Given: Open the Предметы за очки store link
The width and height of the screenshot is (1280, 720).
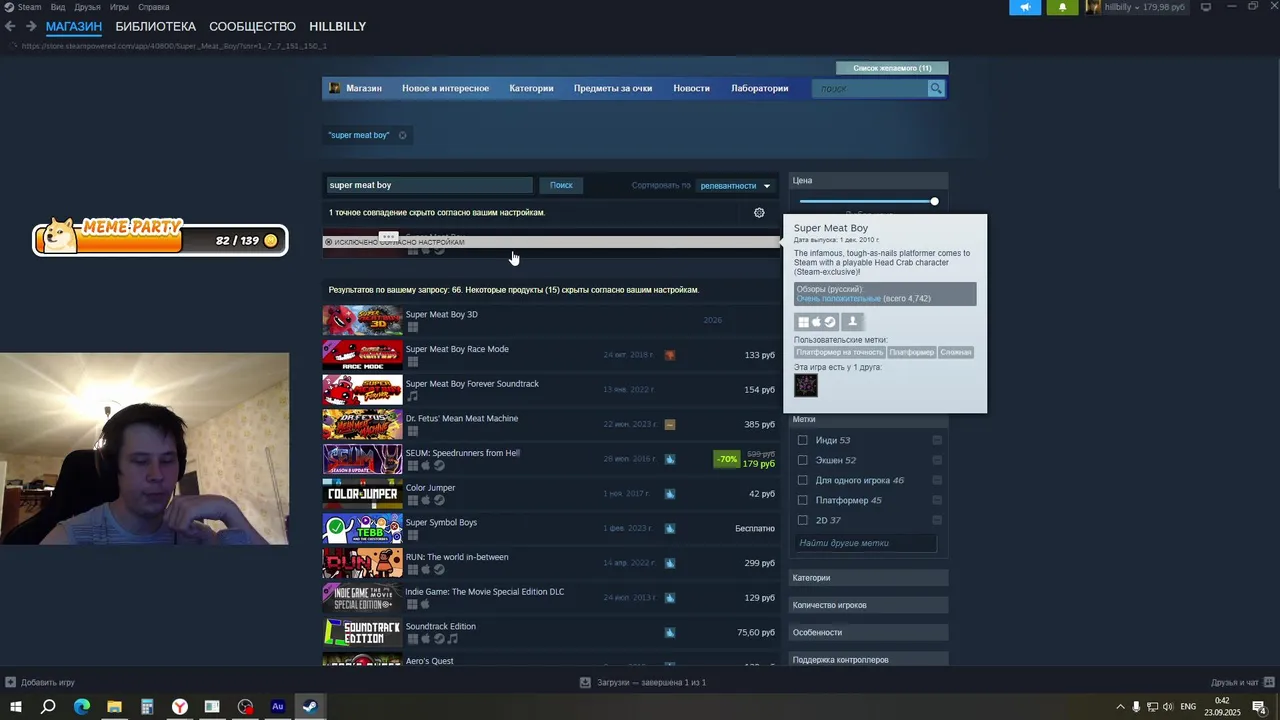Looking at the screenshot, I should (x=613, y=89).
